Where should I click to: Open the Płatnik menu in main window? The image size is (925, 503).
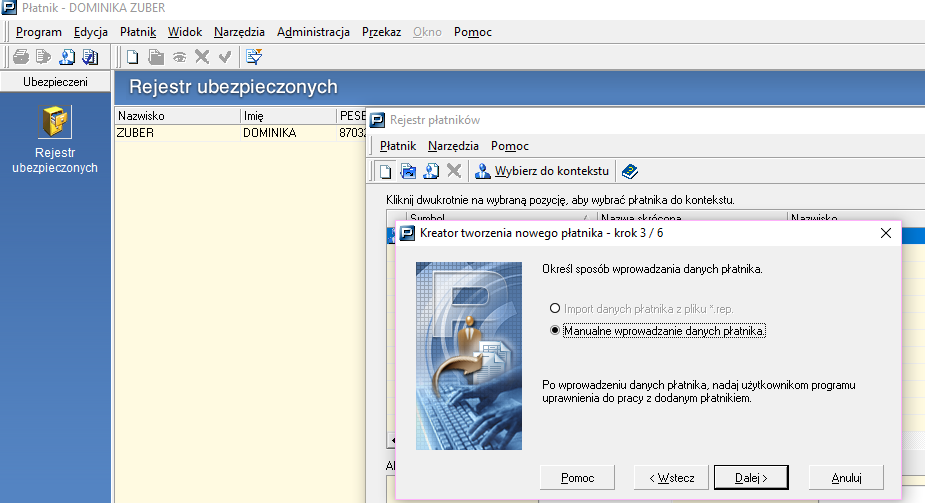coord(137,32)
